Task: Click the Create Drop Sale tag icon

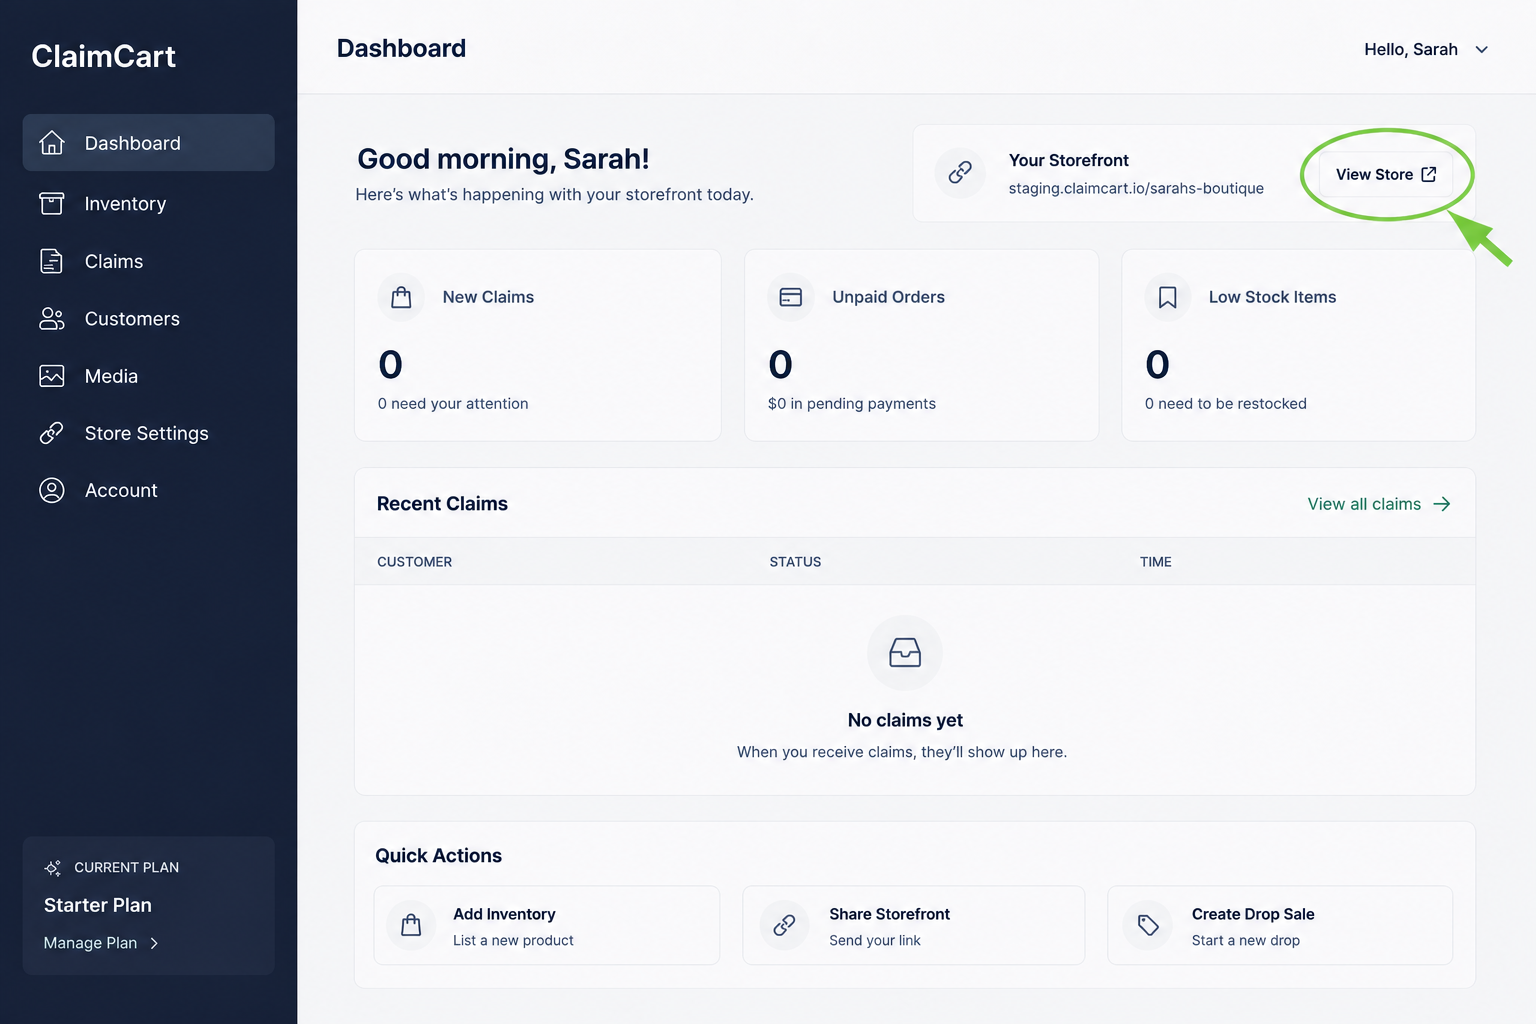Action: point(1148,925)
